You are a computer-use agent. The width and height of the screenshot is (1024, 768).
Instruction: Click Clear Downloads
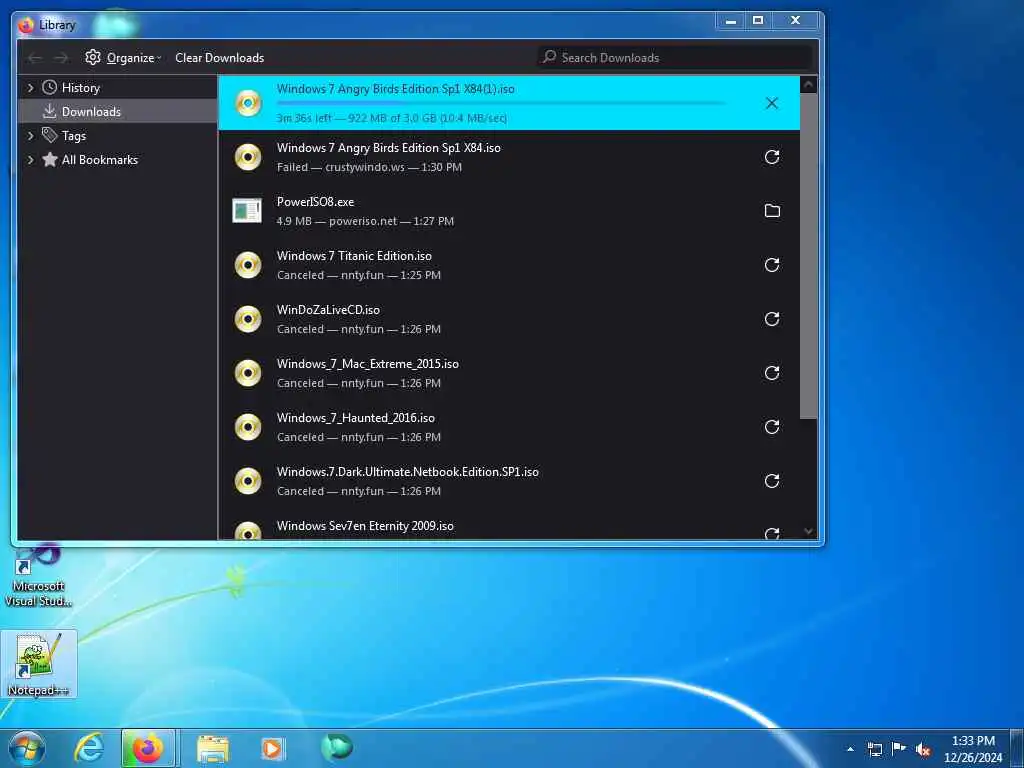point(219,57)
